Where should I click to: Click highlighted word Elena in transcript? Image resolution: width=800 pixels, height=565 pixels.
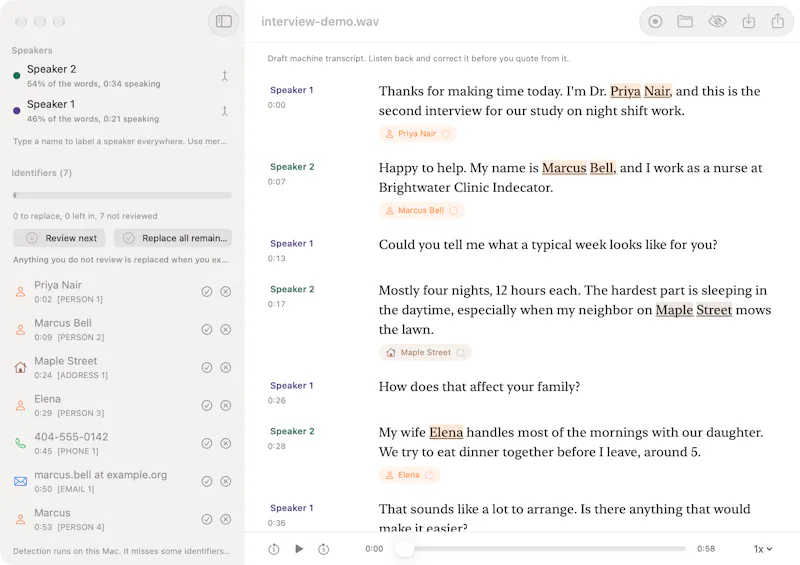click(x=446, y=432)
